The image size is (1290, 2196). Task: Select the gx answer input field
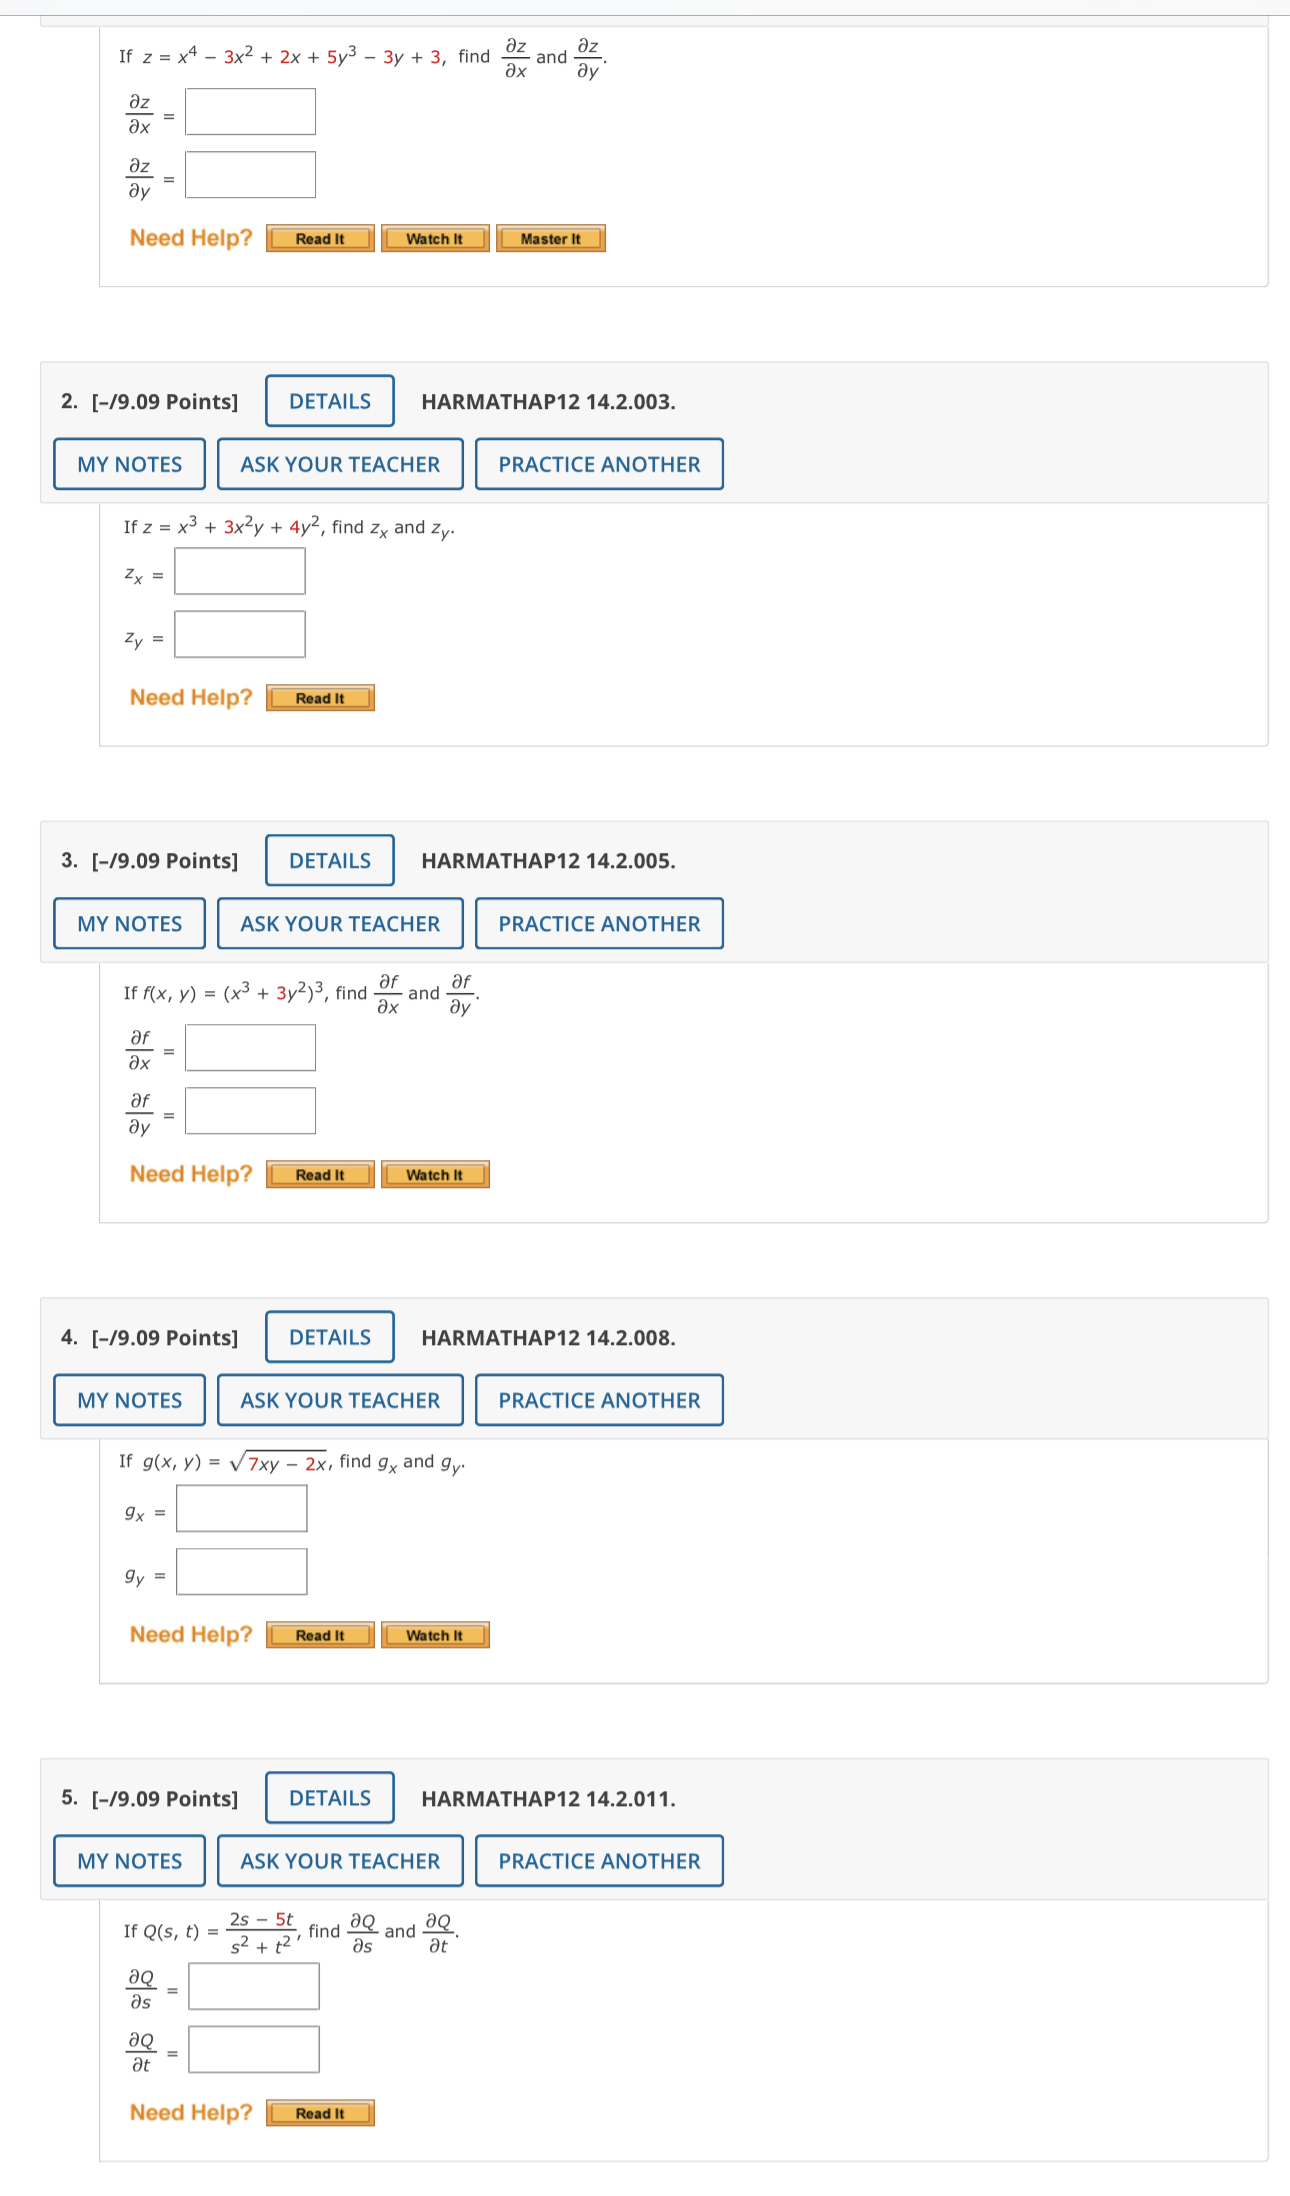pos(242,1508)
